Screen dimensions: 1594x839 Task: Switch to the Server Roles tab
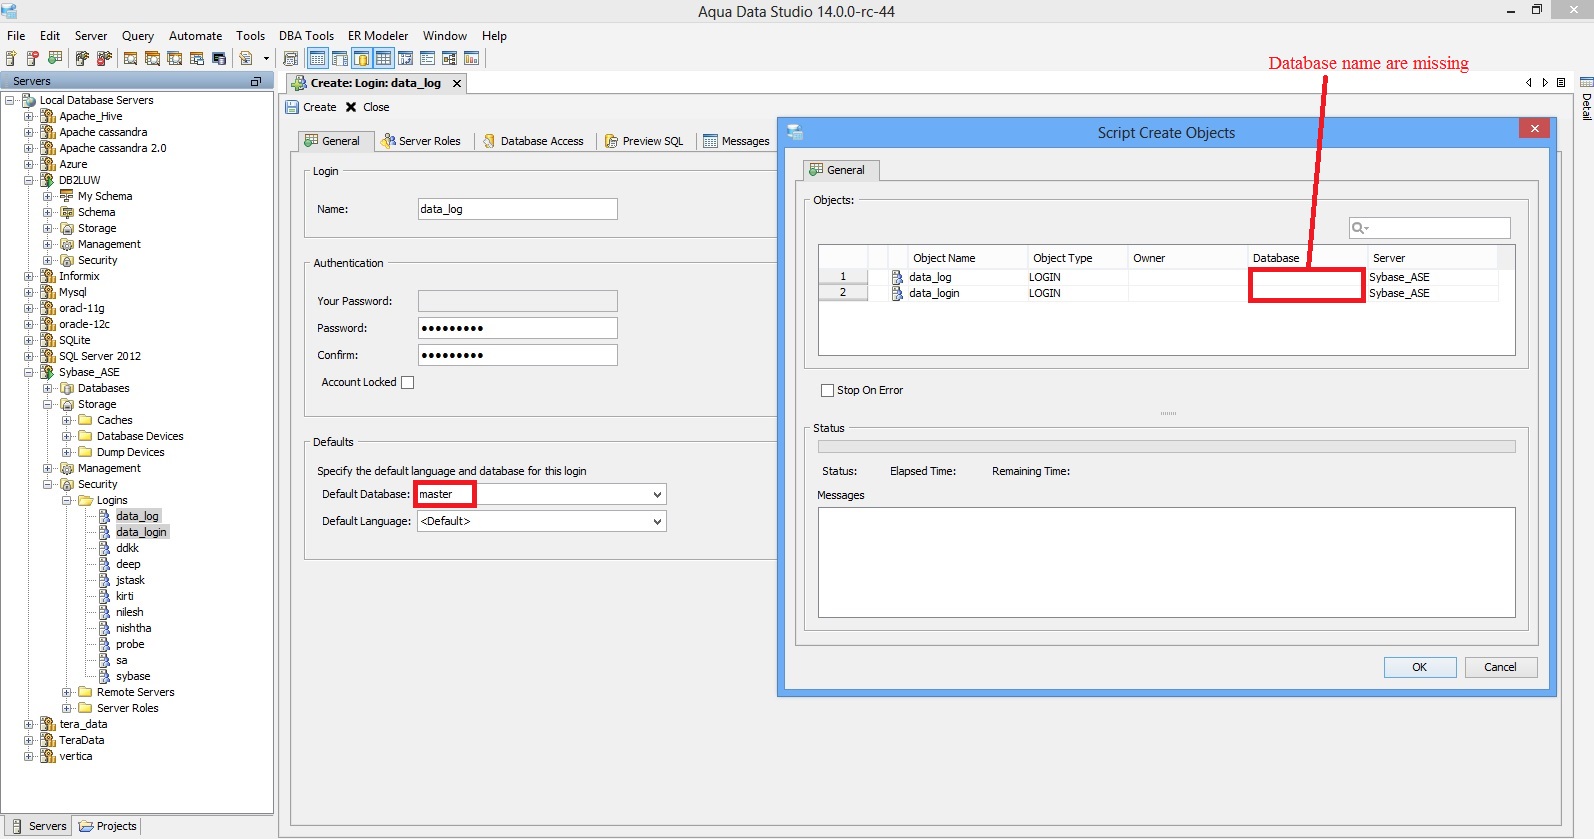pos(420,141)
